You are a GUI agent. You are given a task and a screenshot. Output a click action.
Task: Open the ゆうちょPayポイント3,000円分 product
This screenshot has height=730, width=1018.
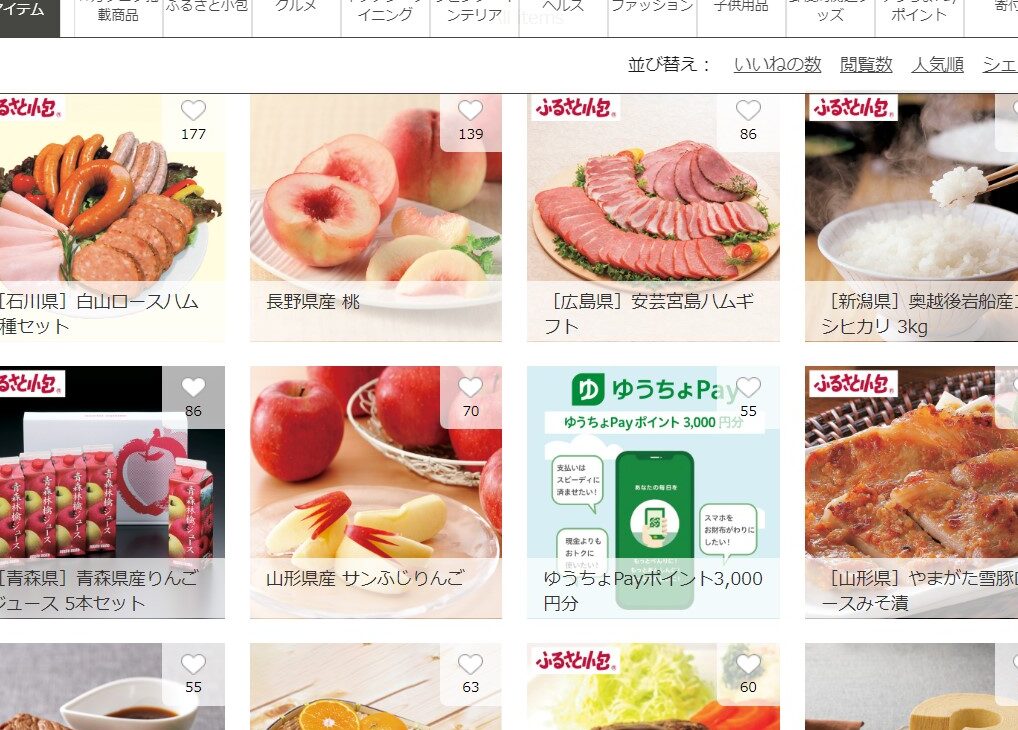653,492
